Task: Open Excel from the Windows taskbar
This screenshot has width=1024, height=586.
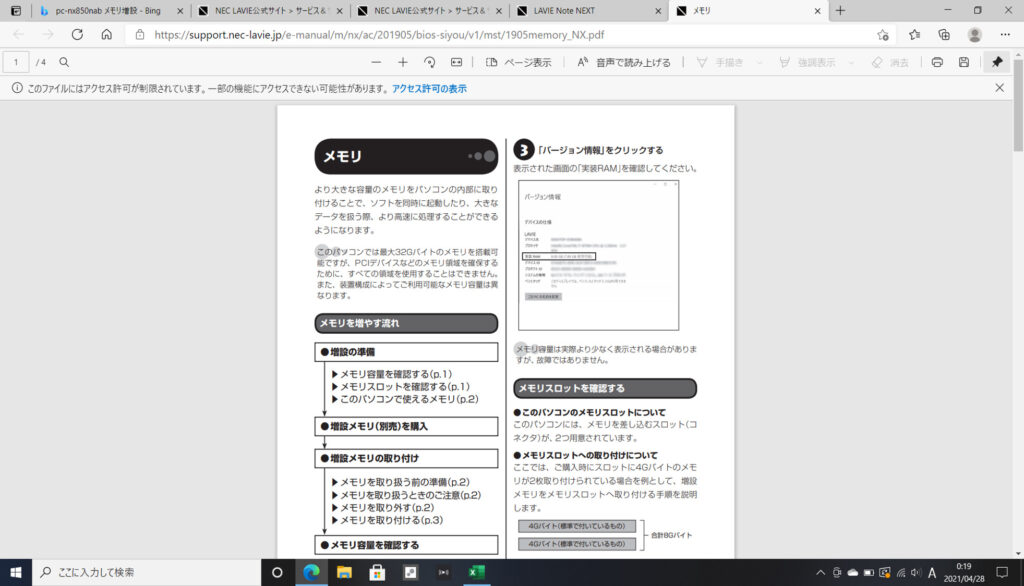Action: coord(477,572)
